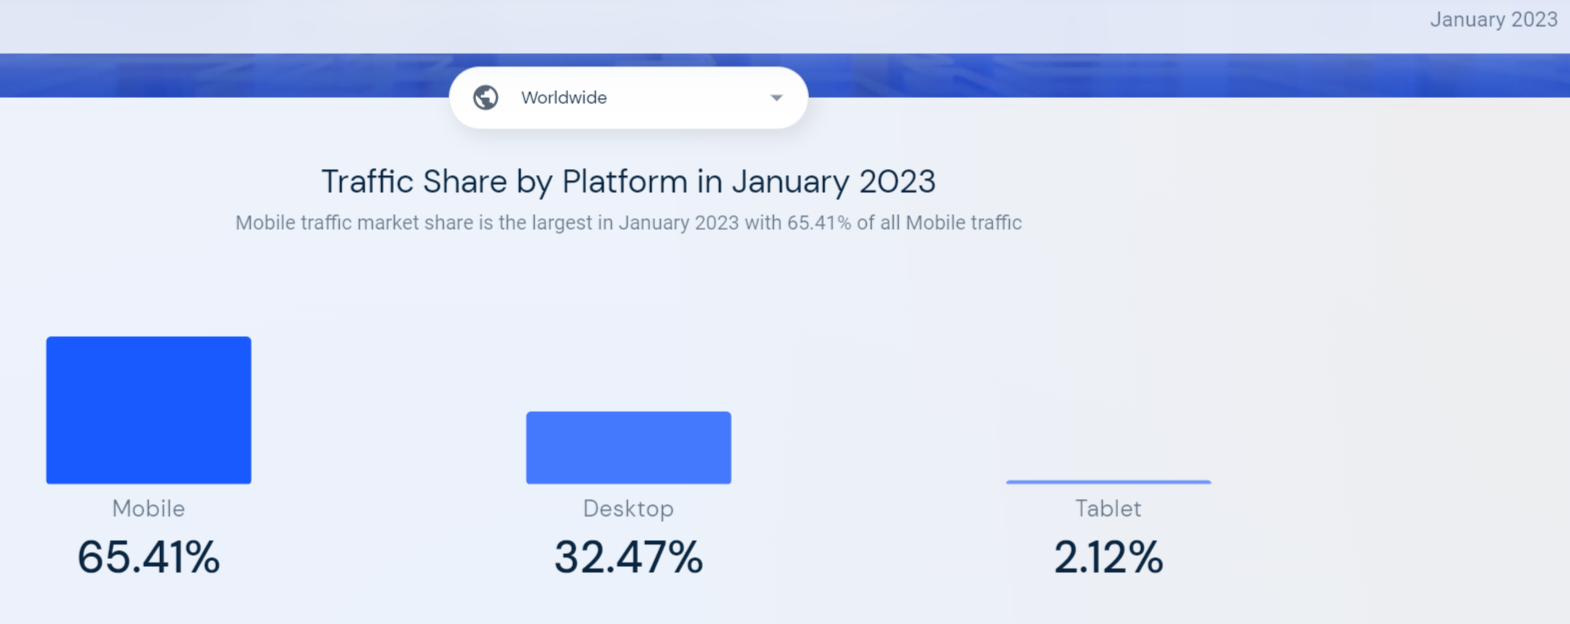This screenshot has width=1570, height=624.
Task: Click the globe icon in region selector
Action: tap(486, 98)
